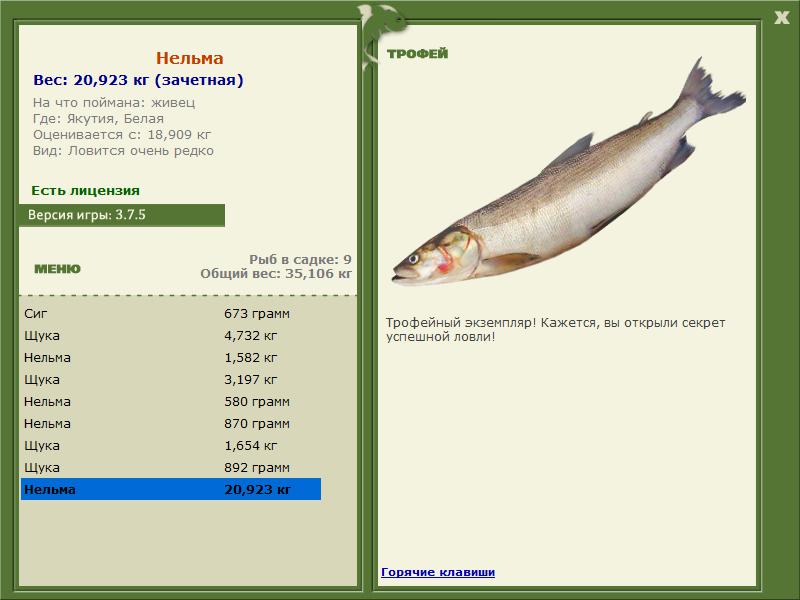Screen dimensions: 800x600
Task: Click the Где: Якутия, Белая line
Action: pos(98,118)
